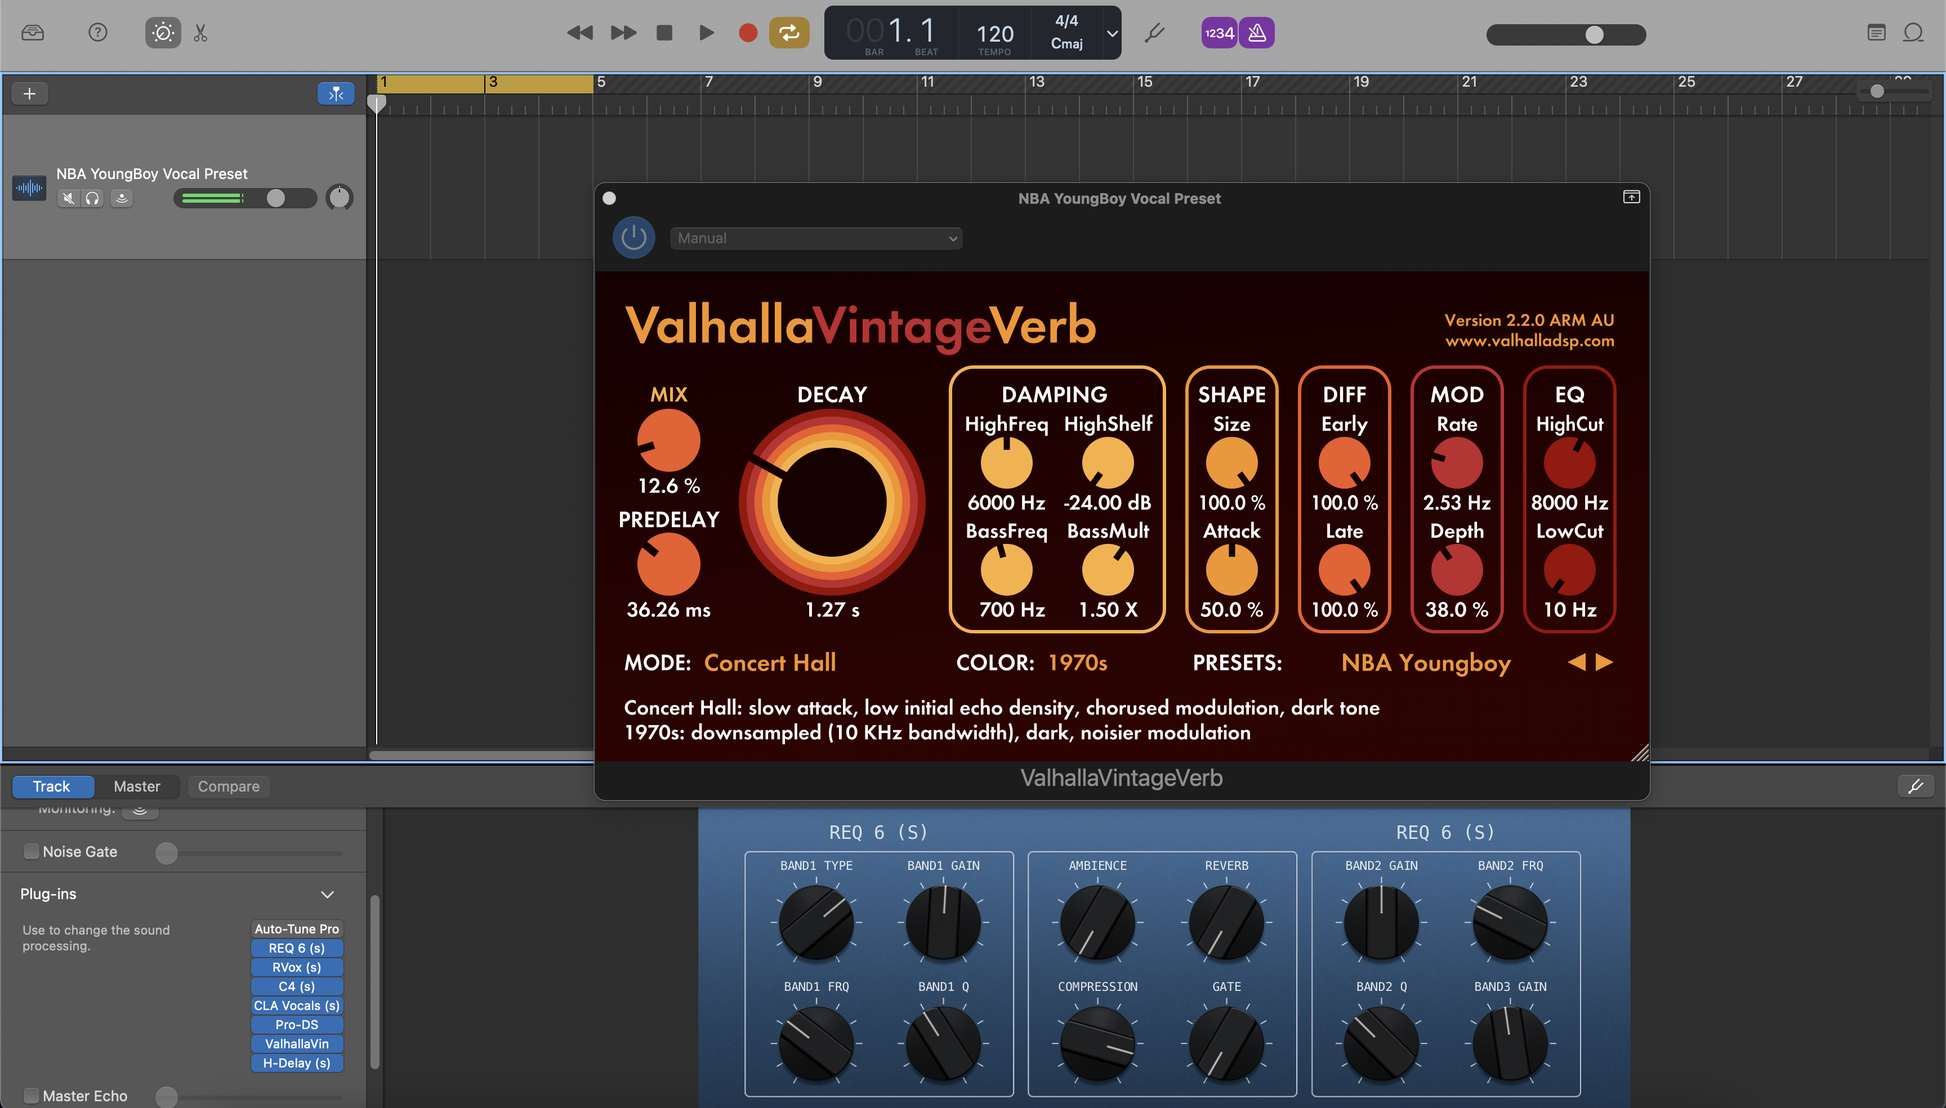Enable the Noise Gate checkbox
Screen dimensions: 1946x1108
[32, 852]
